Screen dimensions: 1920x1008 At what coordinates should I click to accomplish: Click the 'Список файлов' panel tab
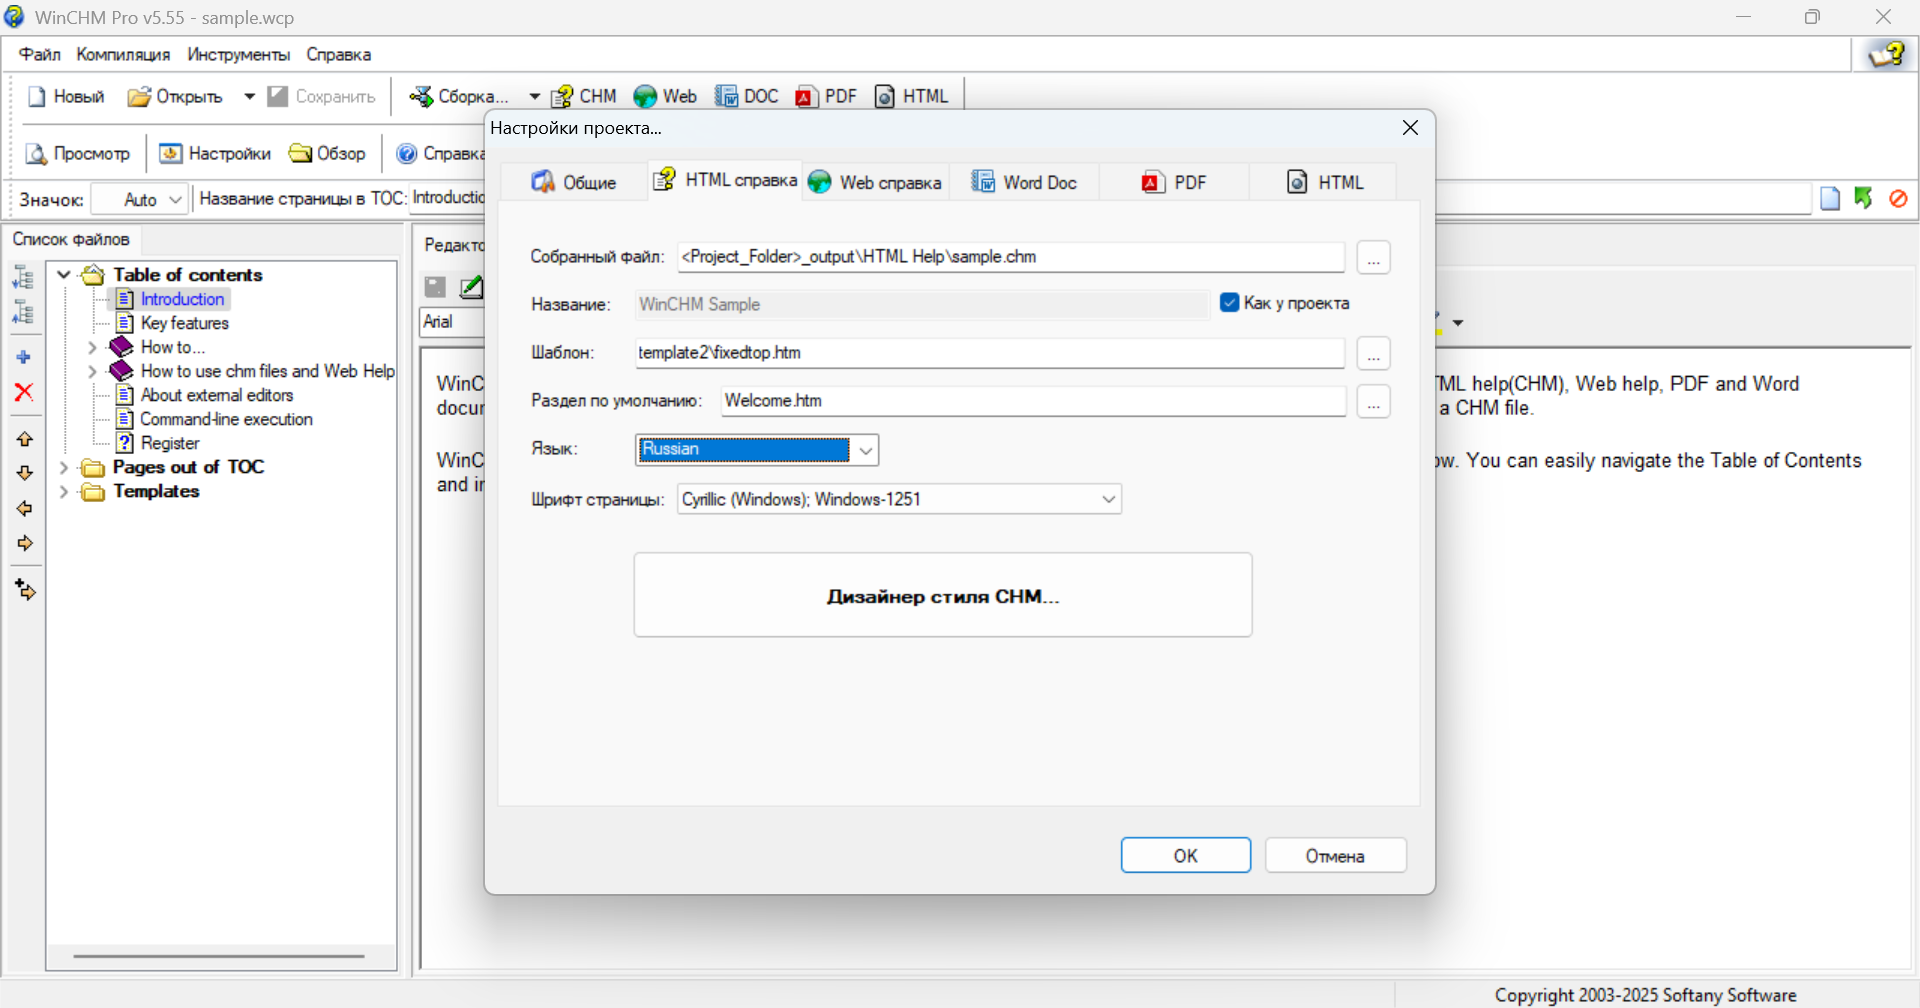coord(71,239)
